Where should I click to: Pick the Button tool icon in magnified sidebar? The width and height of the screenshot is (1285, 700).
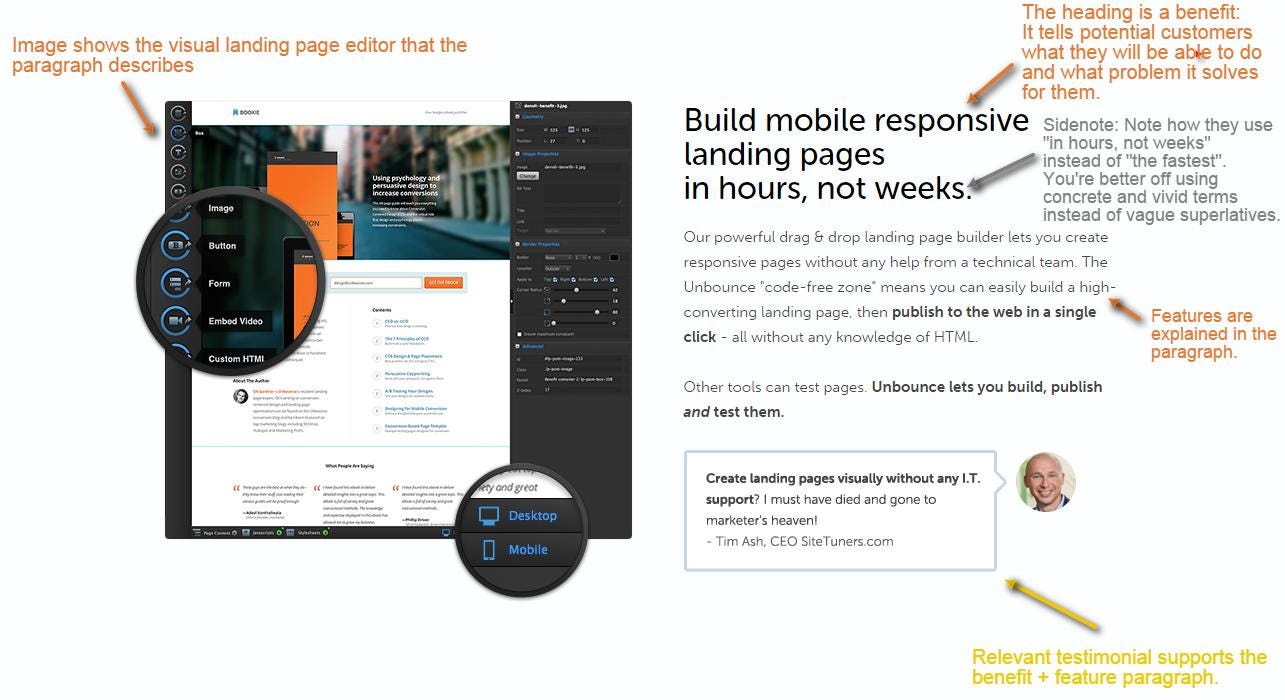click(178, 245)
